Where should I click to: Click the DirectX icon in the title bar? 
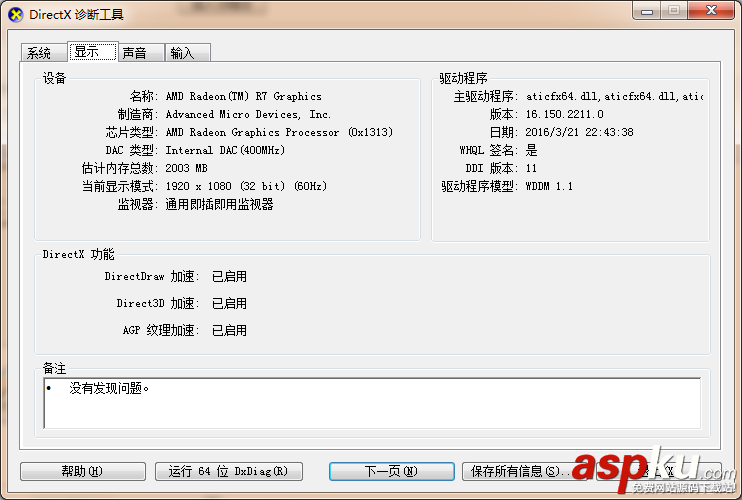[15, 15]
